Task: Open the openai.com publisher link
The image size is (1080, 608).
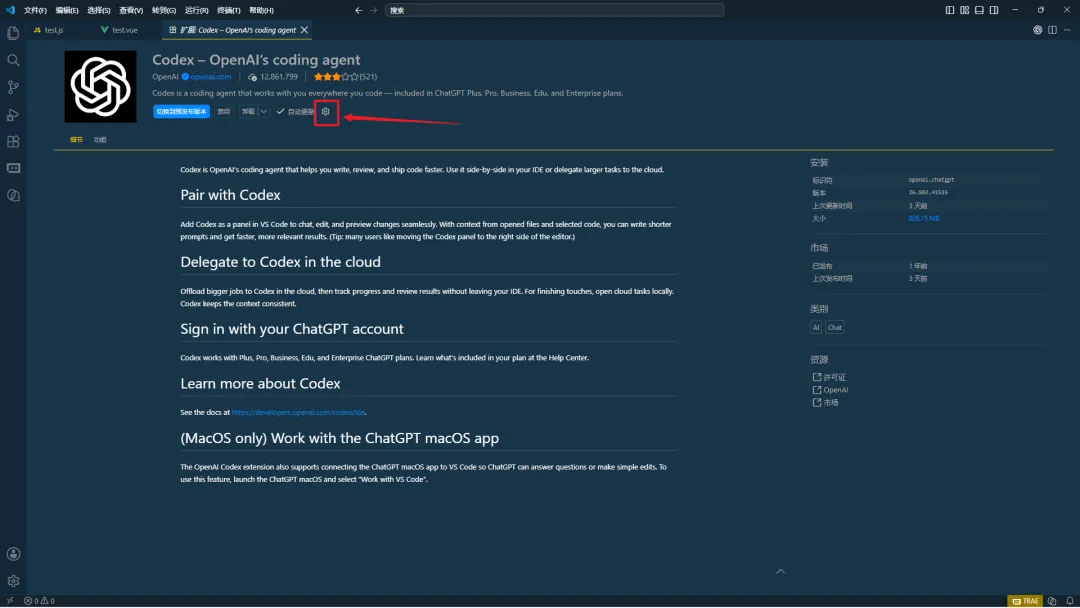Action: pyautogui.click(x=211, y=76)
